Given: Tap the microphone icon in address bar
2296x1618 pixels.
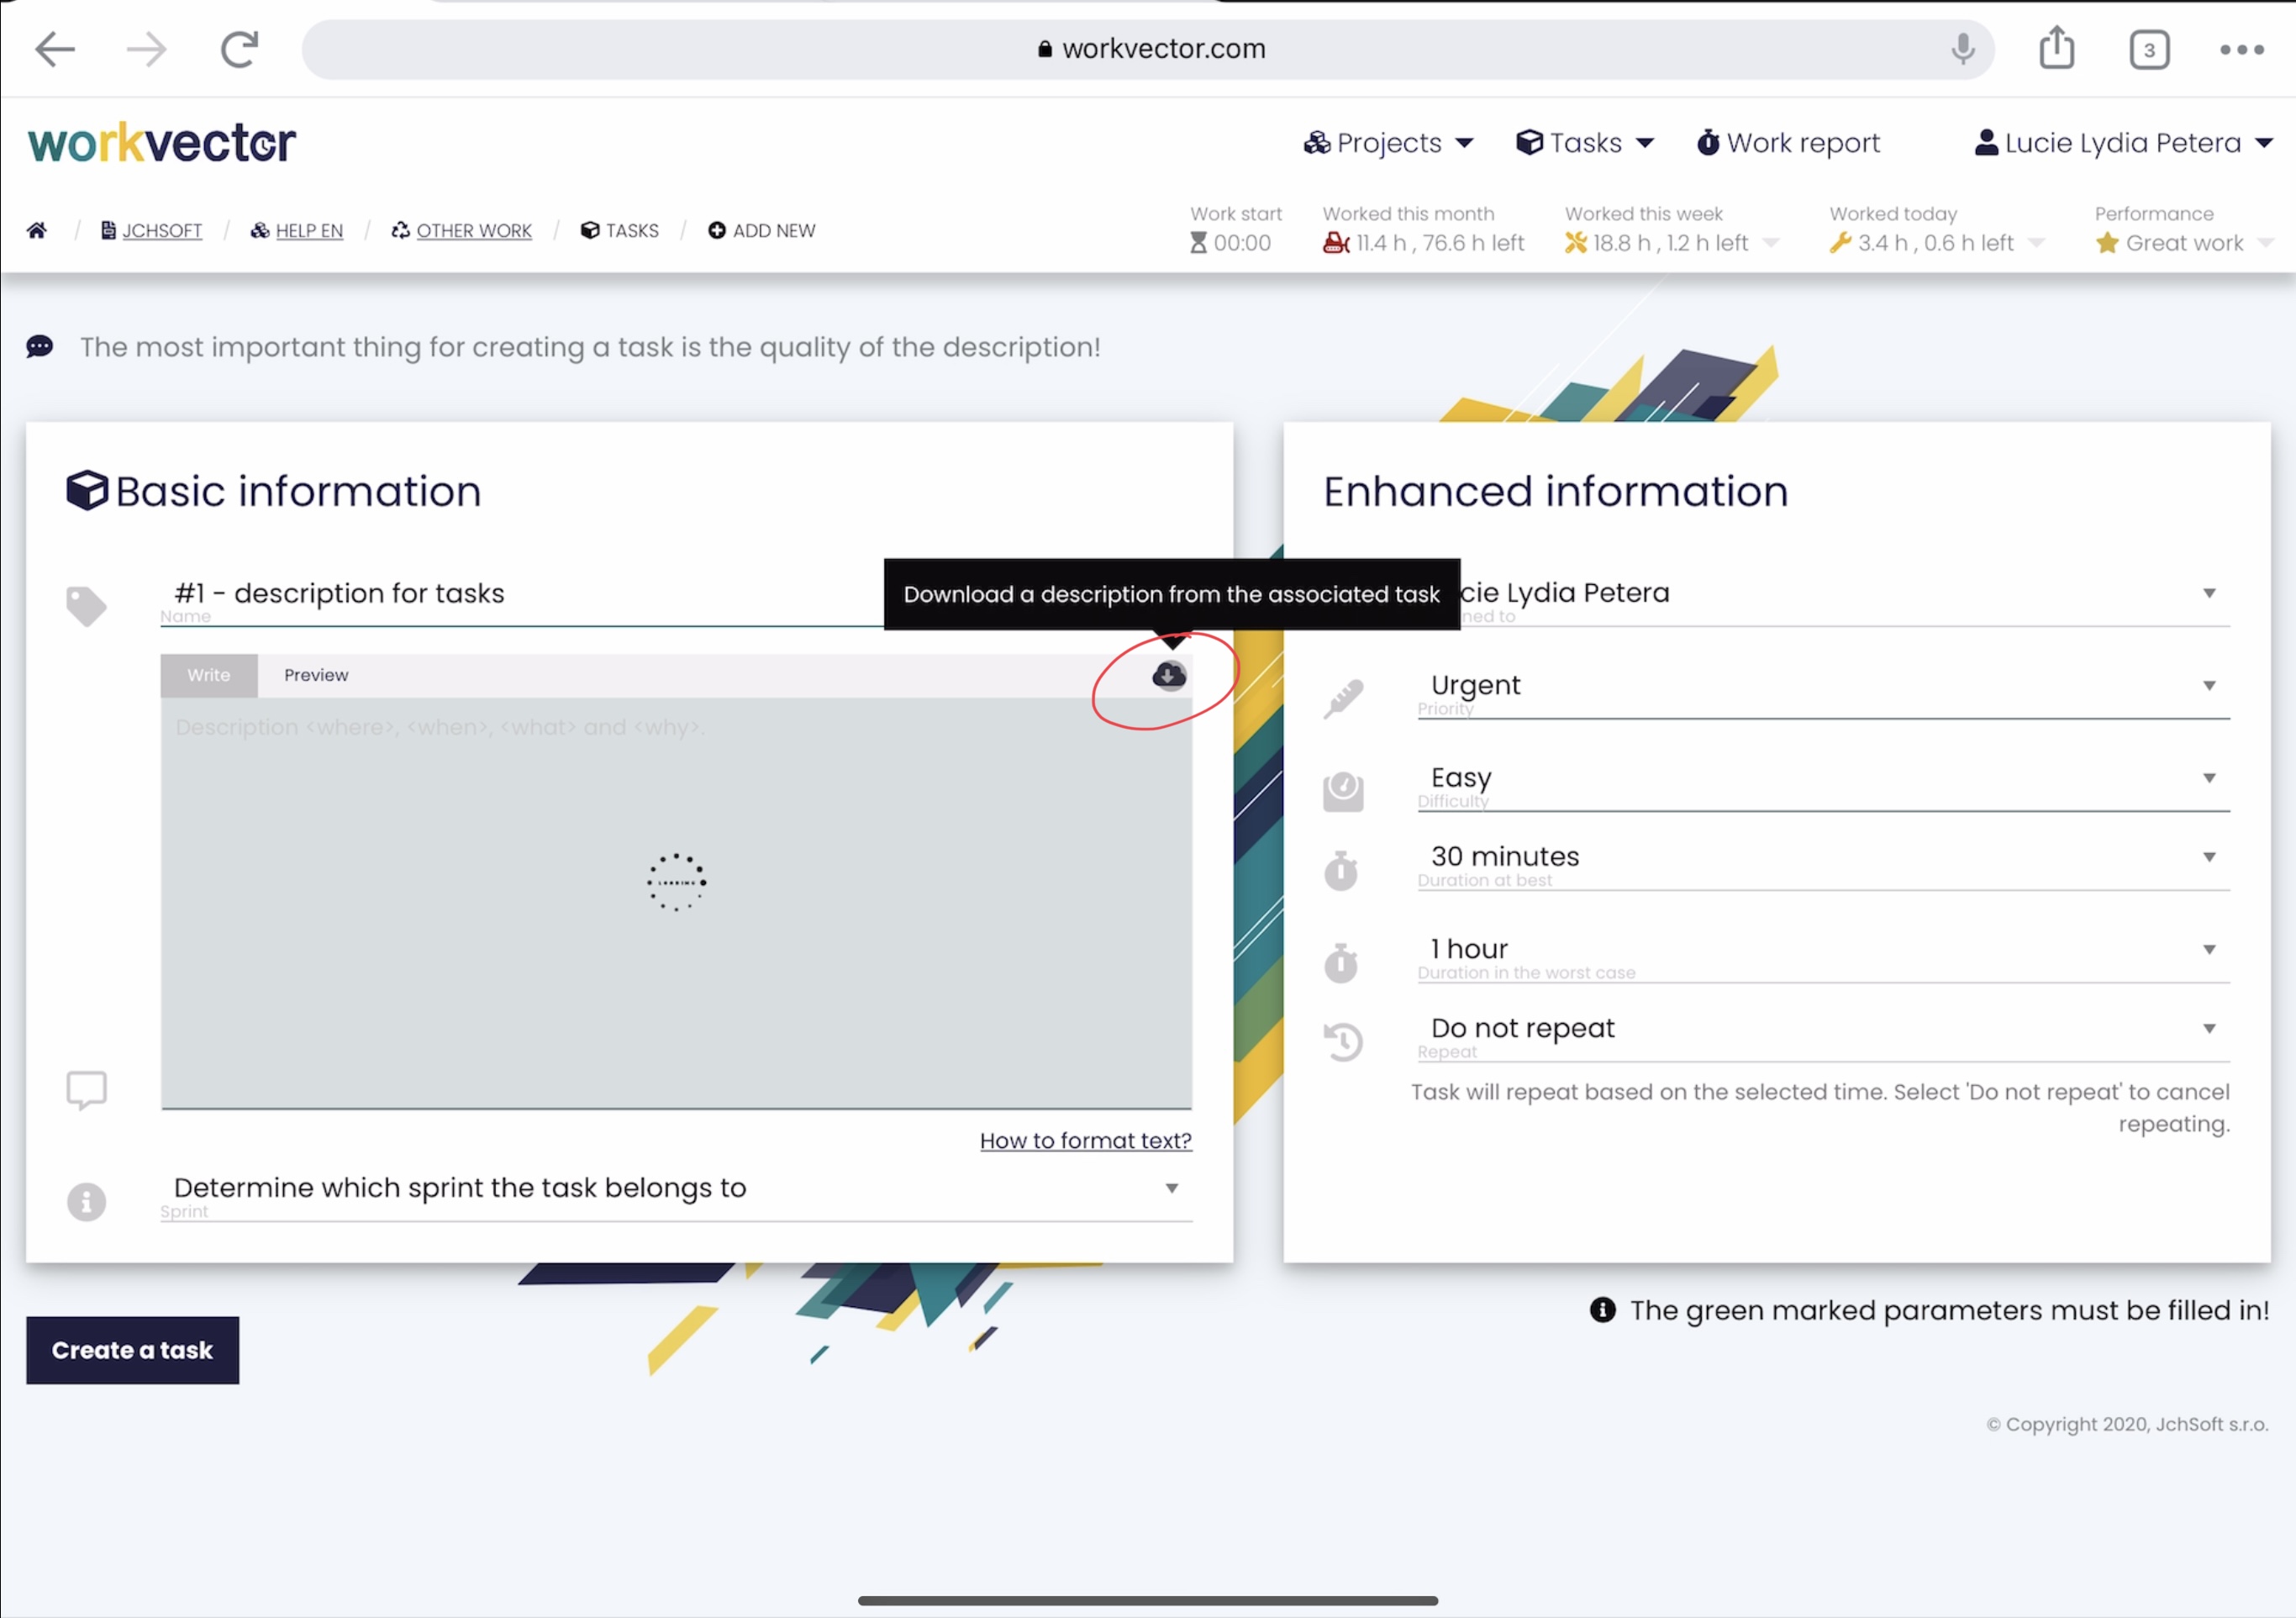Looking at the screenshot, I should 1962,48.
